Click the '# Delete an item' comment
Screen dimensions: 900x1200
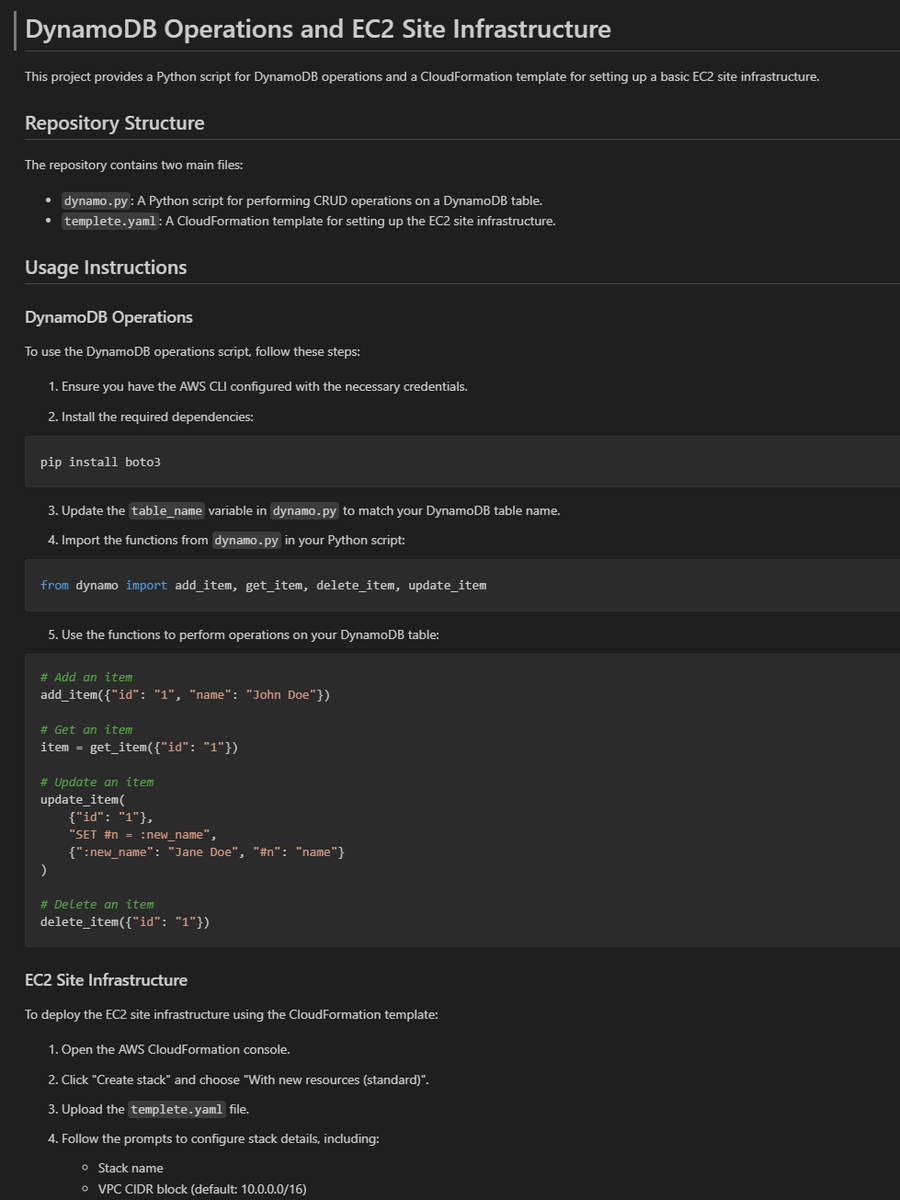click(97, 904)
